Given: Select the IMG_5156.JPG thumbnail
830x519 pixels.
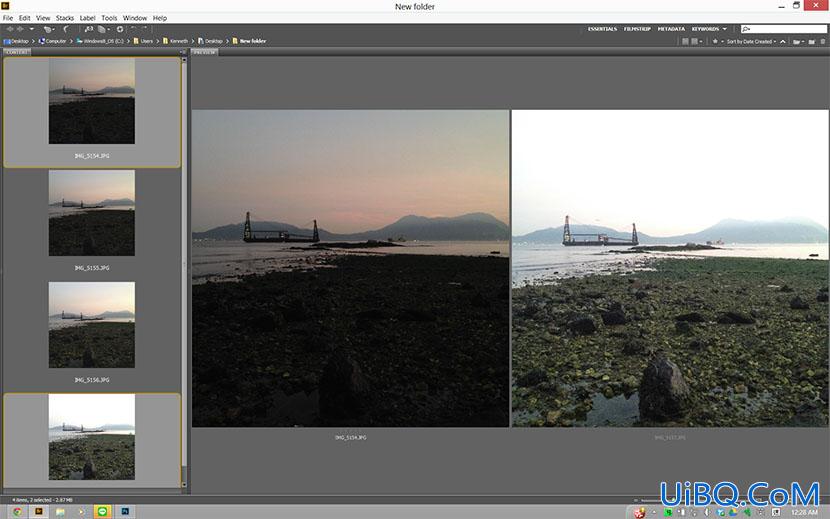Looking at the screenshot, I should pos(92,325).
